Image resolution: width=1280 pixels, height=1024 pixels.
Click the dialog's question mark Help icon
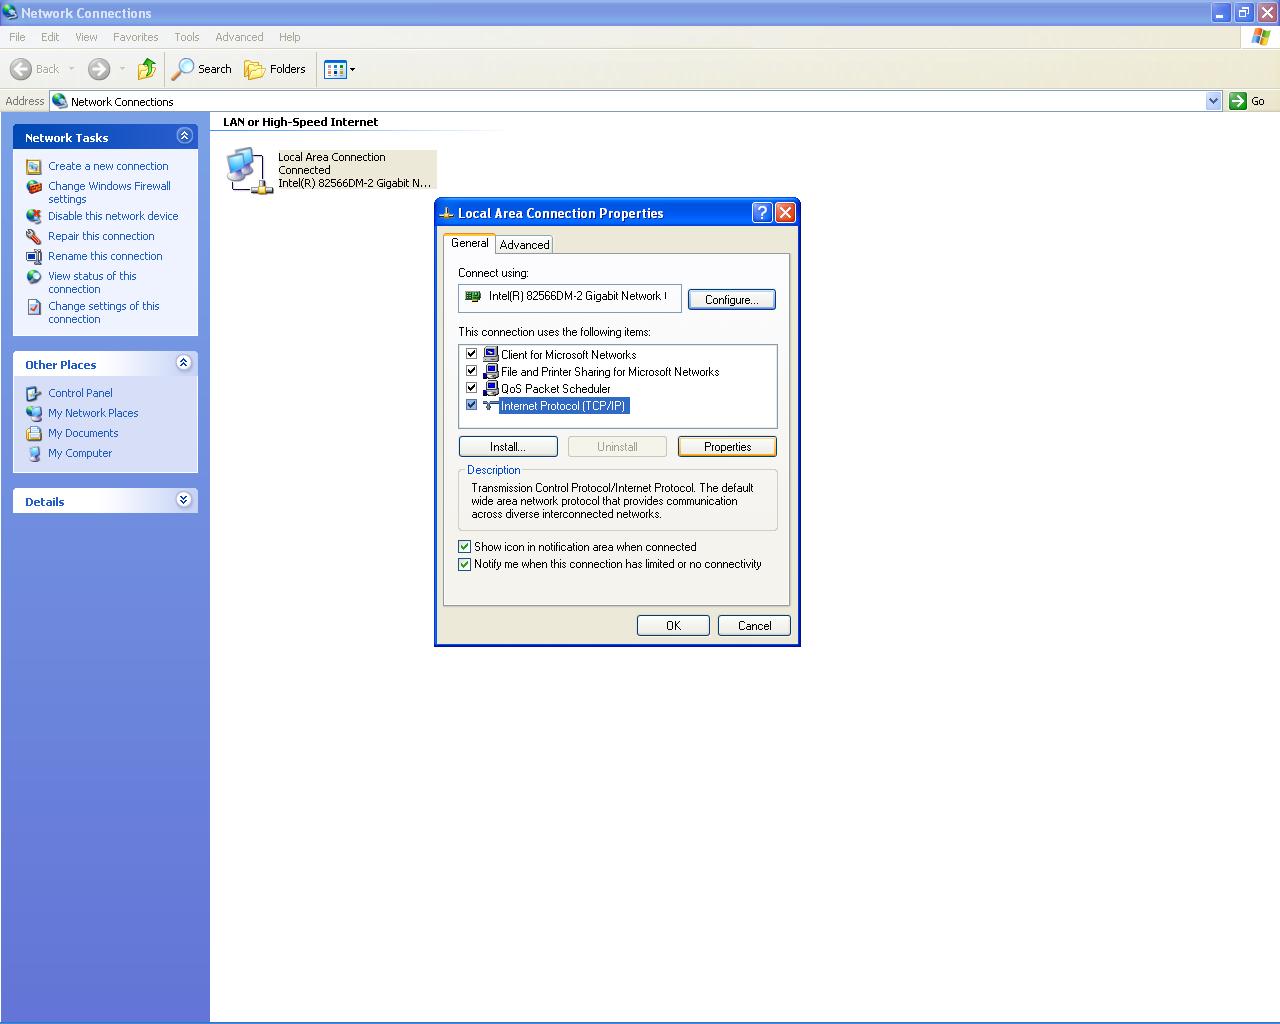pos(762,213)
